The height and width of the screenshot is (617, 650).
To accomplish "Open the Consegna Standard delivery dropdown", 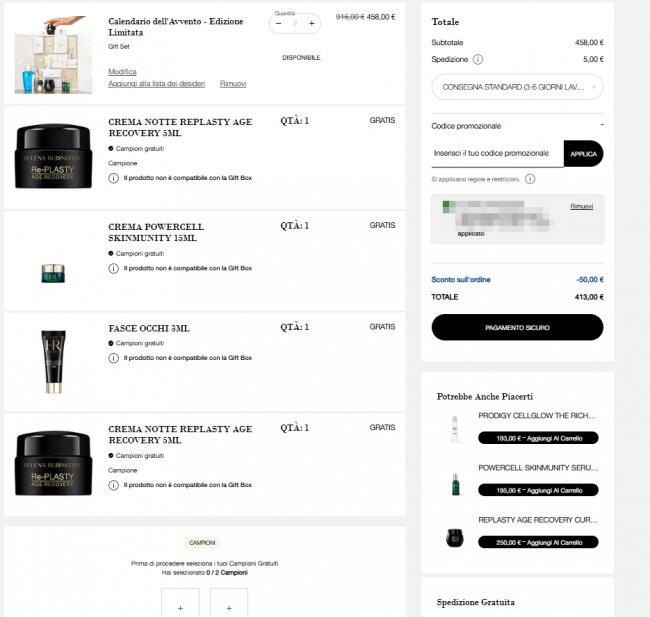I will [x=517, y=87].
